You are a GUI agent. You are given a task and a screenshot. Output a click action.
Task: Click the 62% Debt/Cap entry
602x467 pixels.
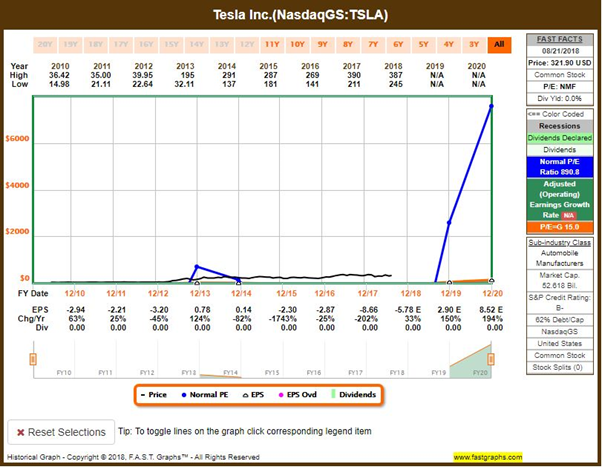559,320
